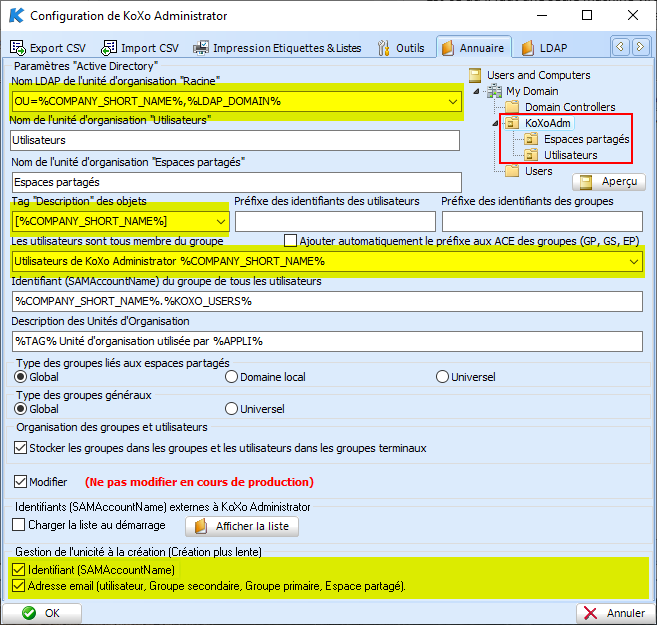Click the Description des Unités d'Organisation field
Screen dimensions: 657x625
click(x=327, y=341)
